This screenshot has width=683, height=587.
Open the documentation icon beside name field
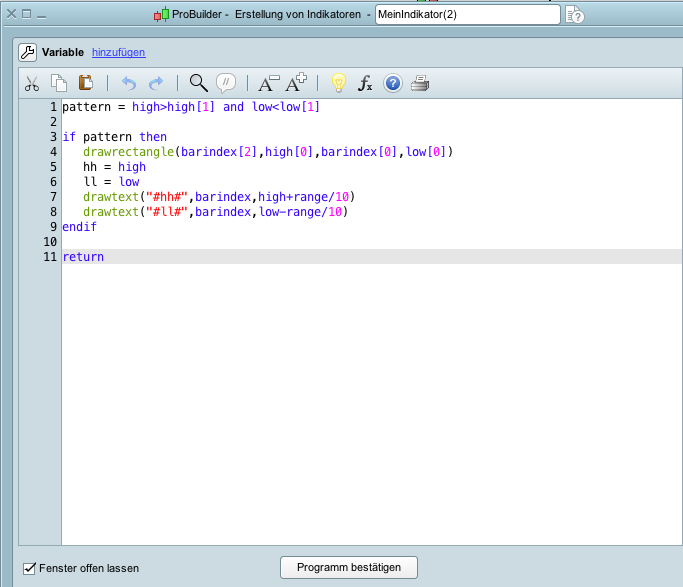pos(575,14)
